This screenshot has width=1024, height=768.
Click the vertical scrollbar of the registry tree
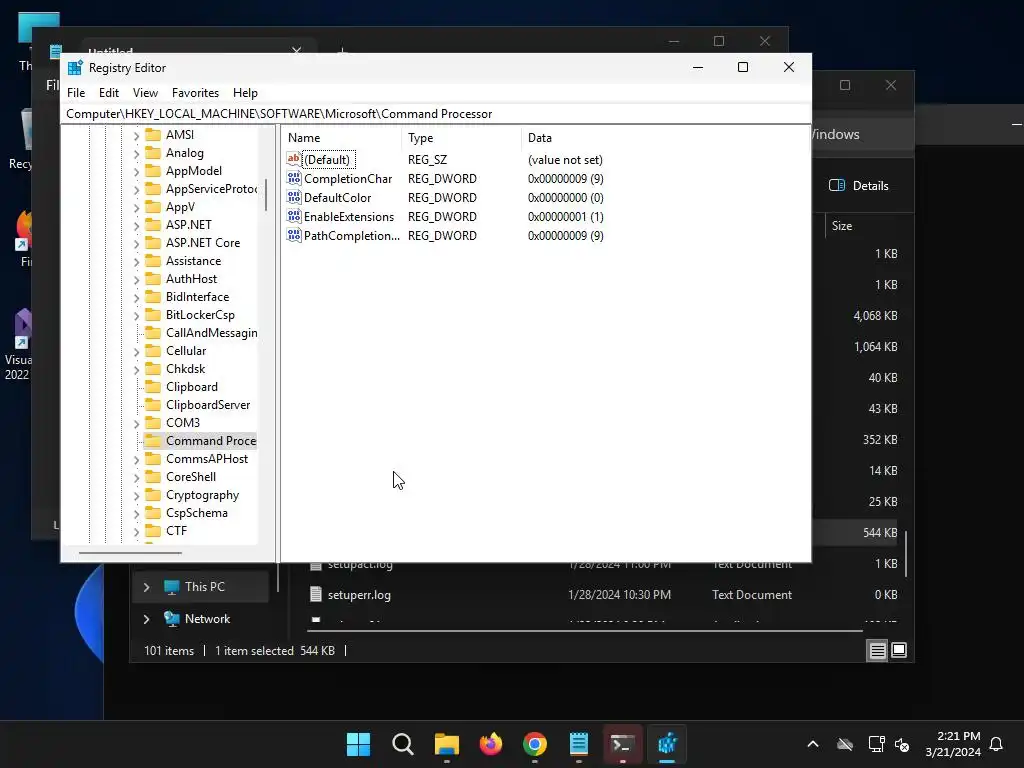pos(266,195)
